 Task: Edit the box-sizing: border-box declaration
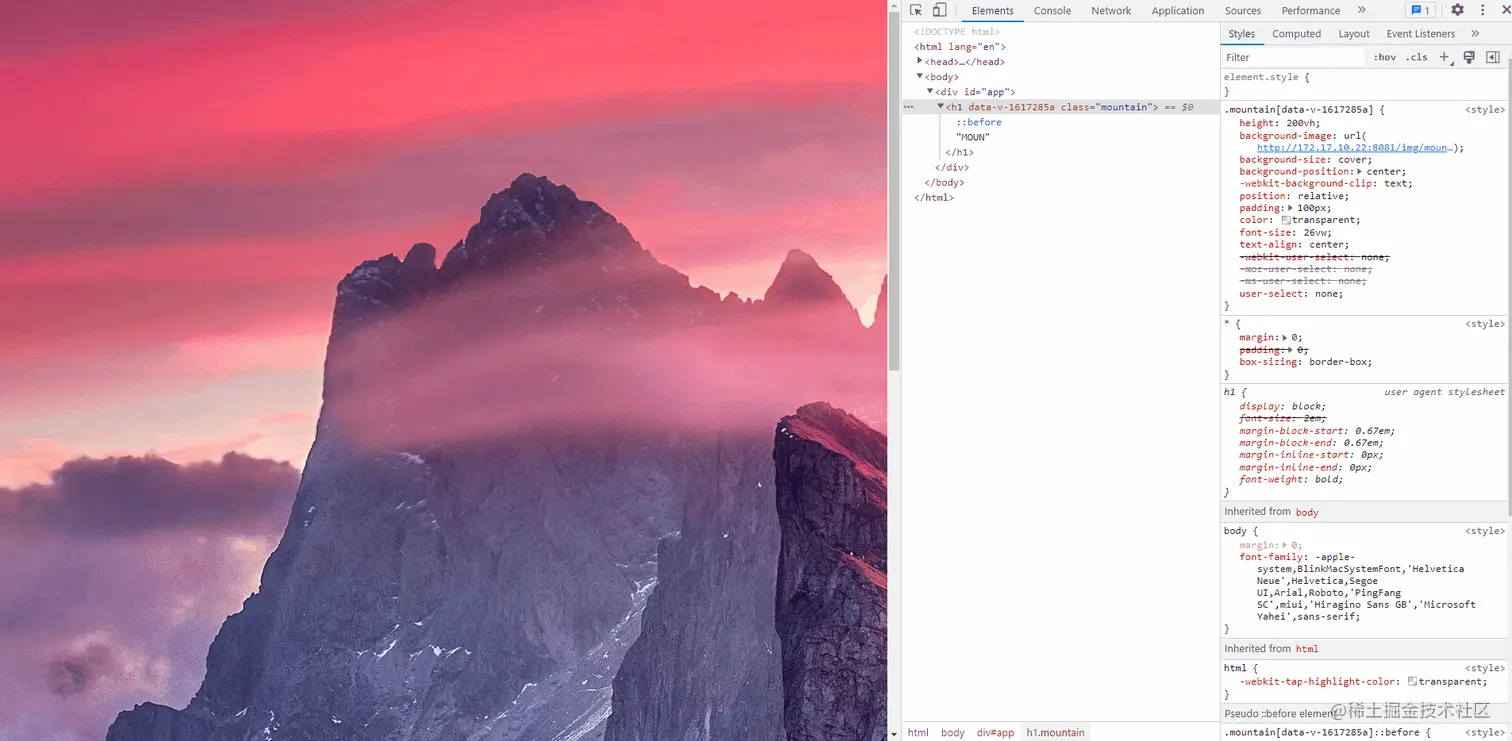coord(1306,362)
